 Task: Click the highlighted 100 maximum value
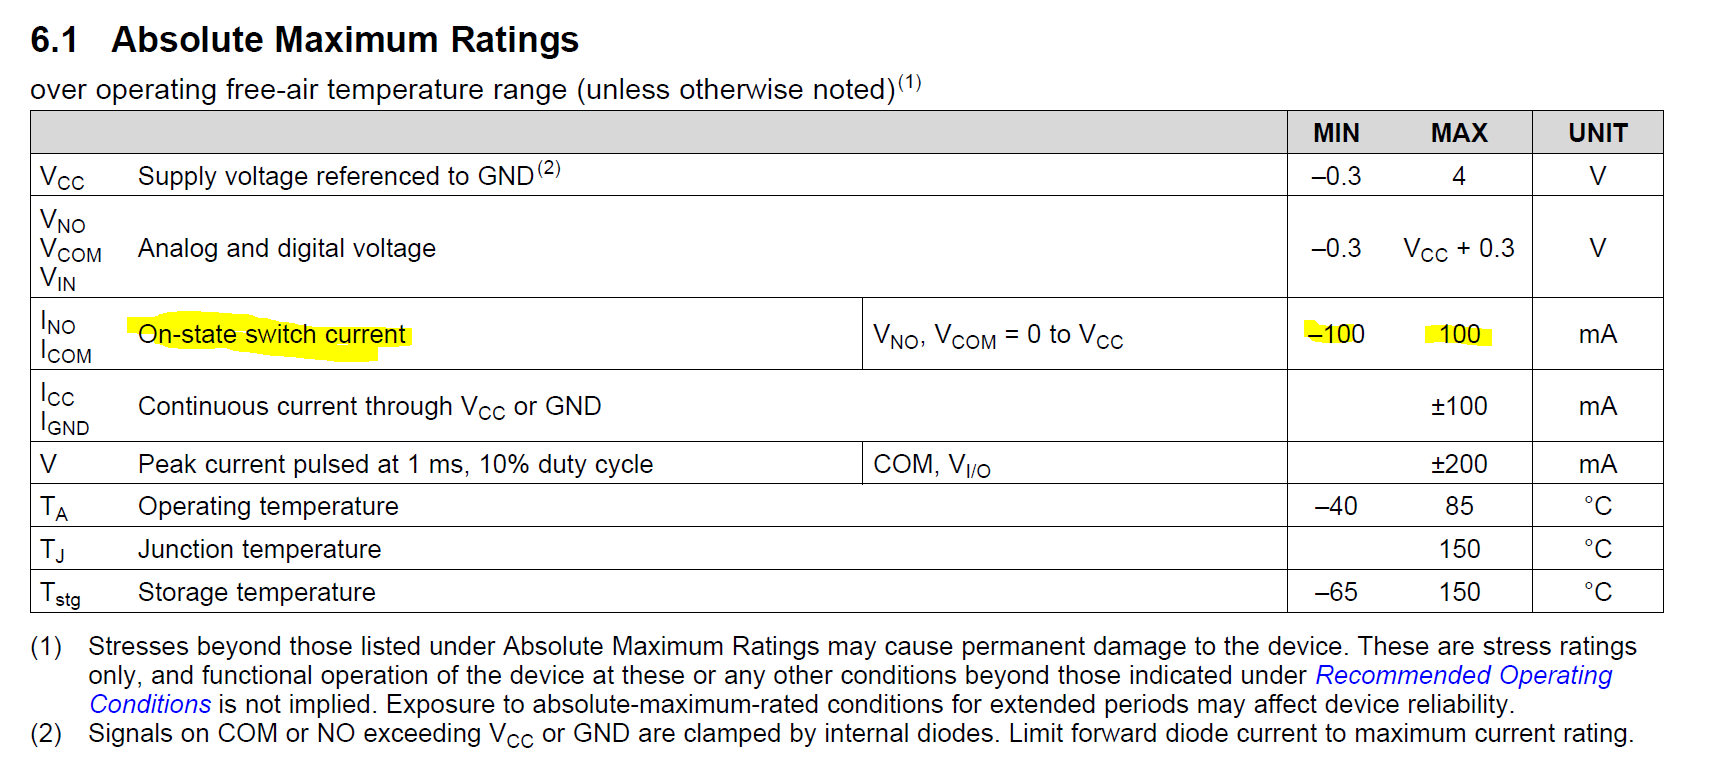pos(1459,334)
